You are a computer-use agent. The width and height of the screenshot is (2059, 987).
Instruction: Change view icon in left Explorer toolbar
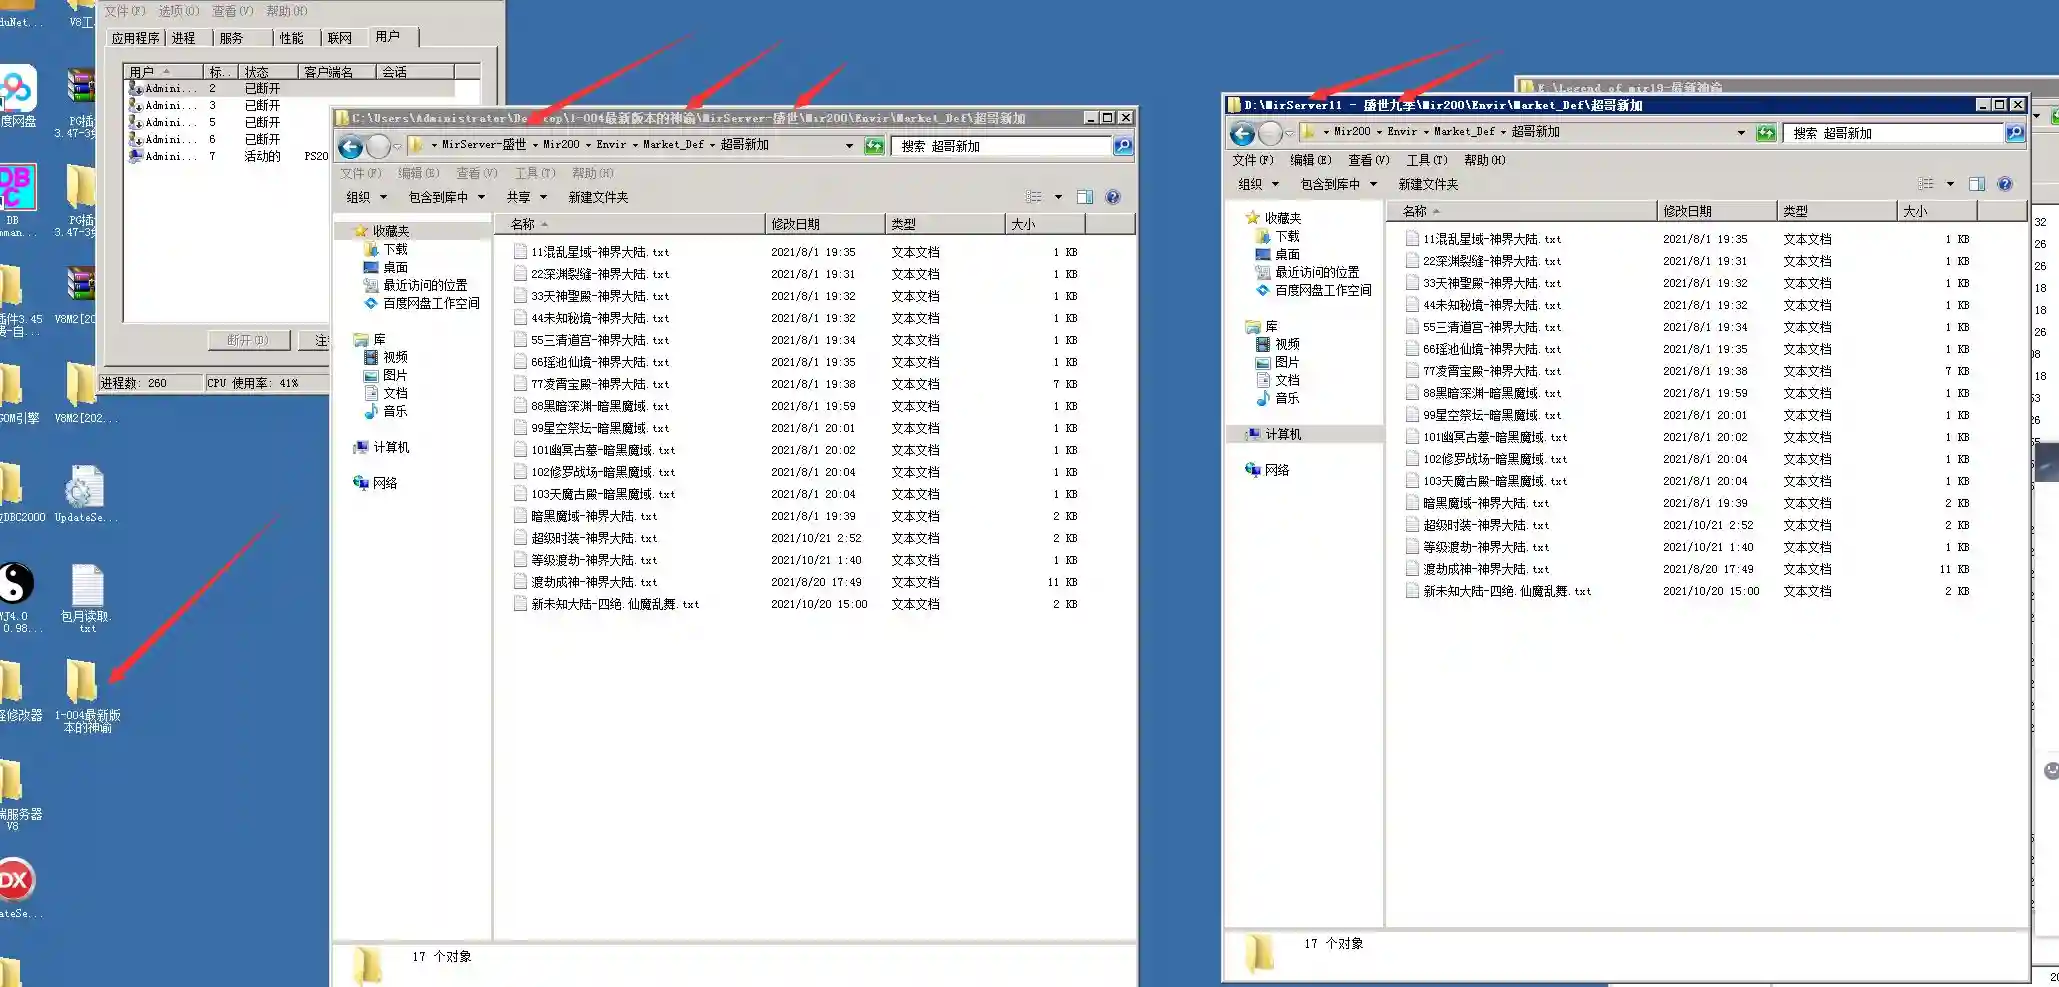1034,197
